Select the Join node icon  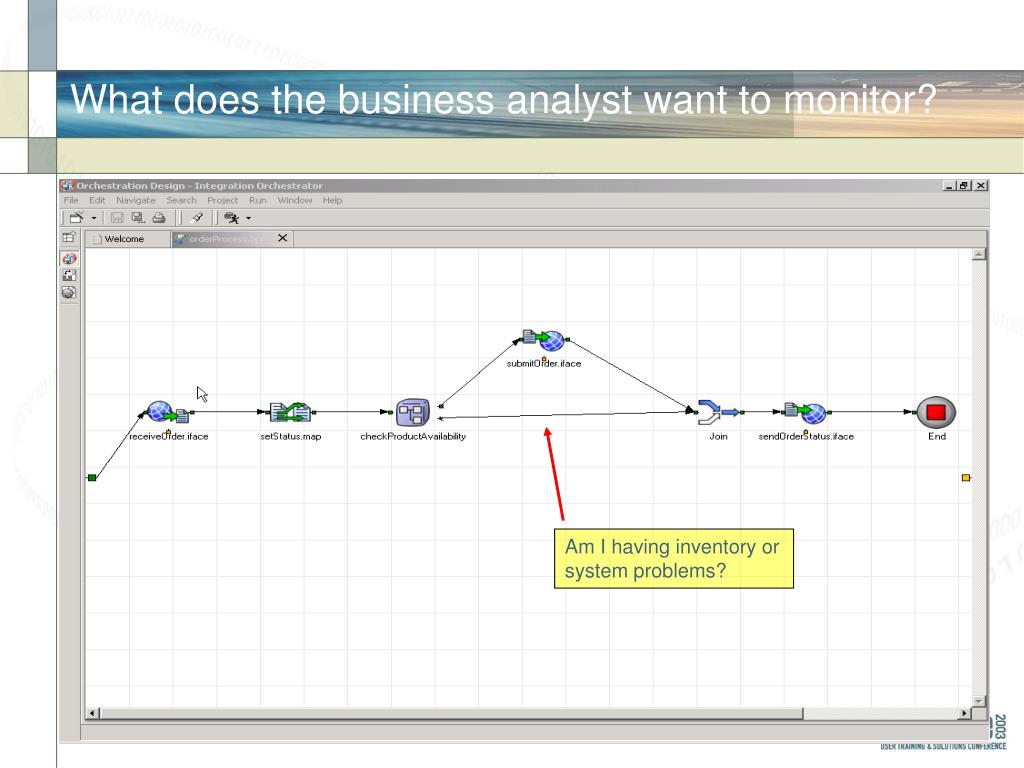coord(718,412)
